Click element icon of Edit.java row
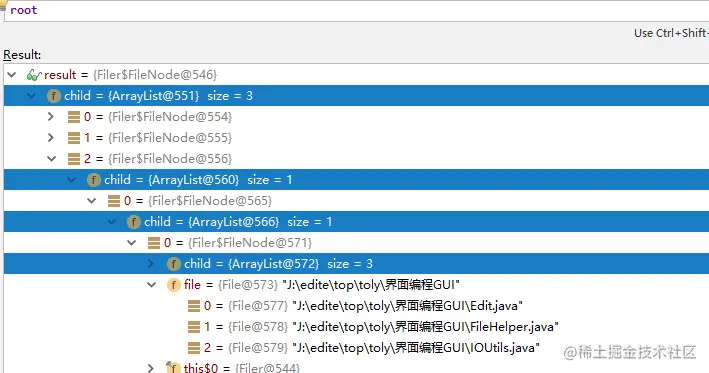This screenshot has width=709, height=373. coord(194,306)
